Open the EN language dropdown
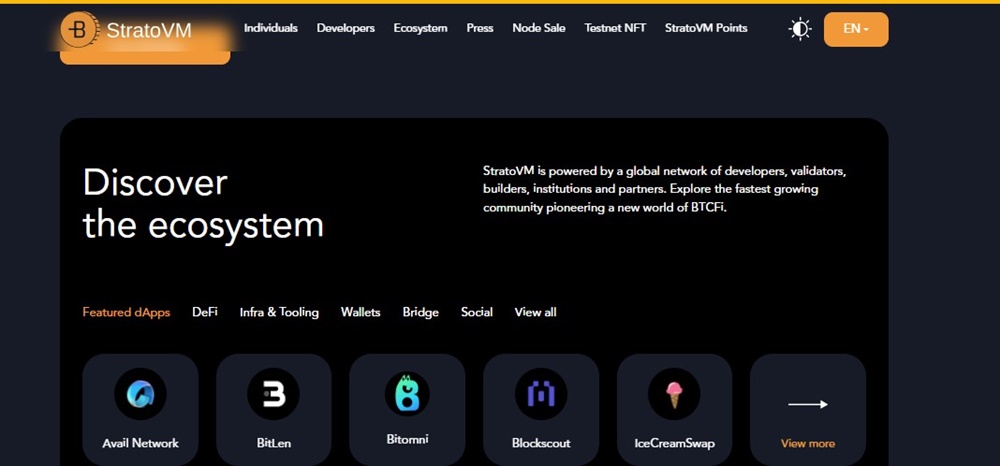The width and height of the screenshot is (1000, 466). [x=855, y=29]
